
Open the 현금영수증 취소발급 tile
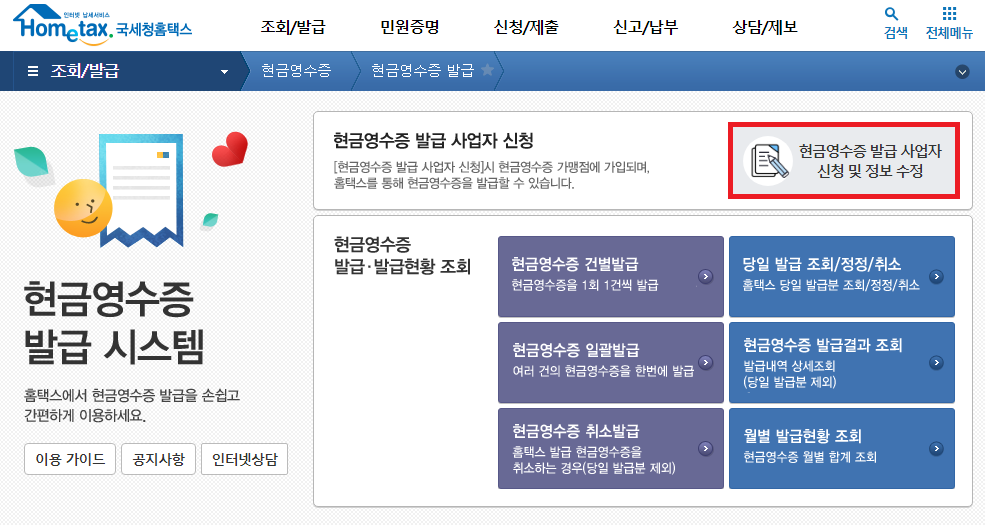tap(611, 448)
